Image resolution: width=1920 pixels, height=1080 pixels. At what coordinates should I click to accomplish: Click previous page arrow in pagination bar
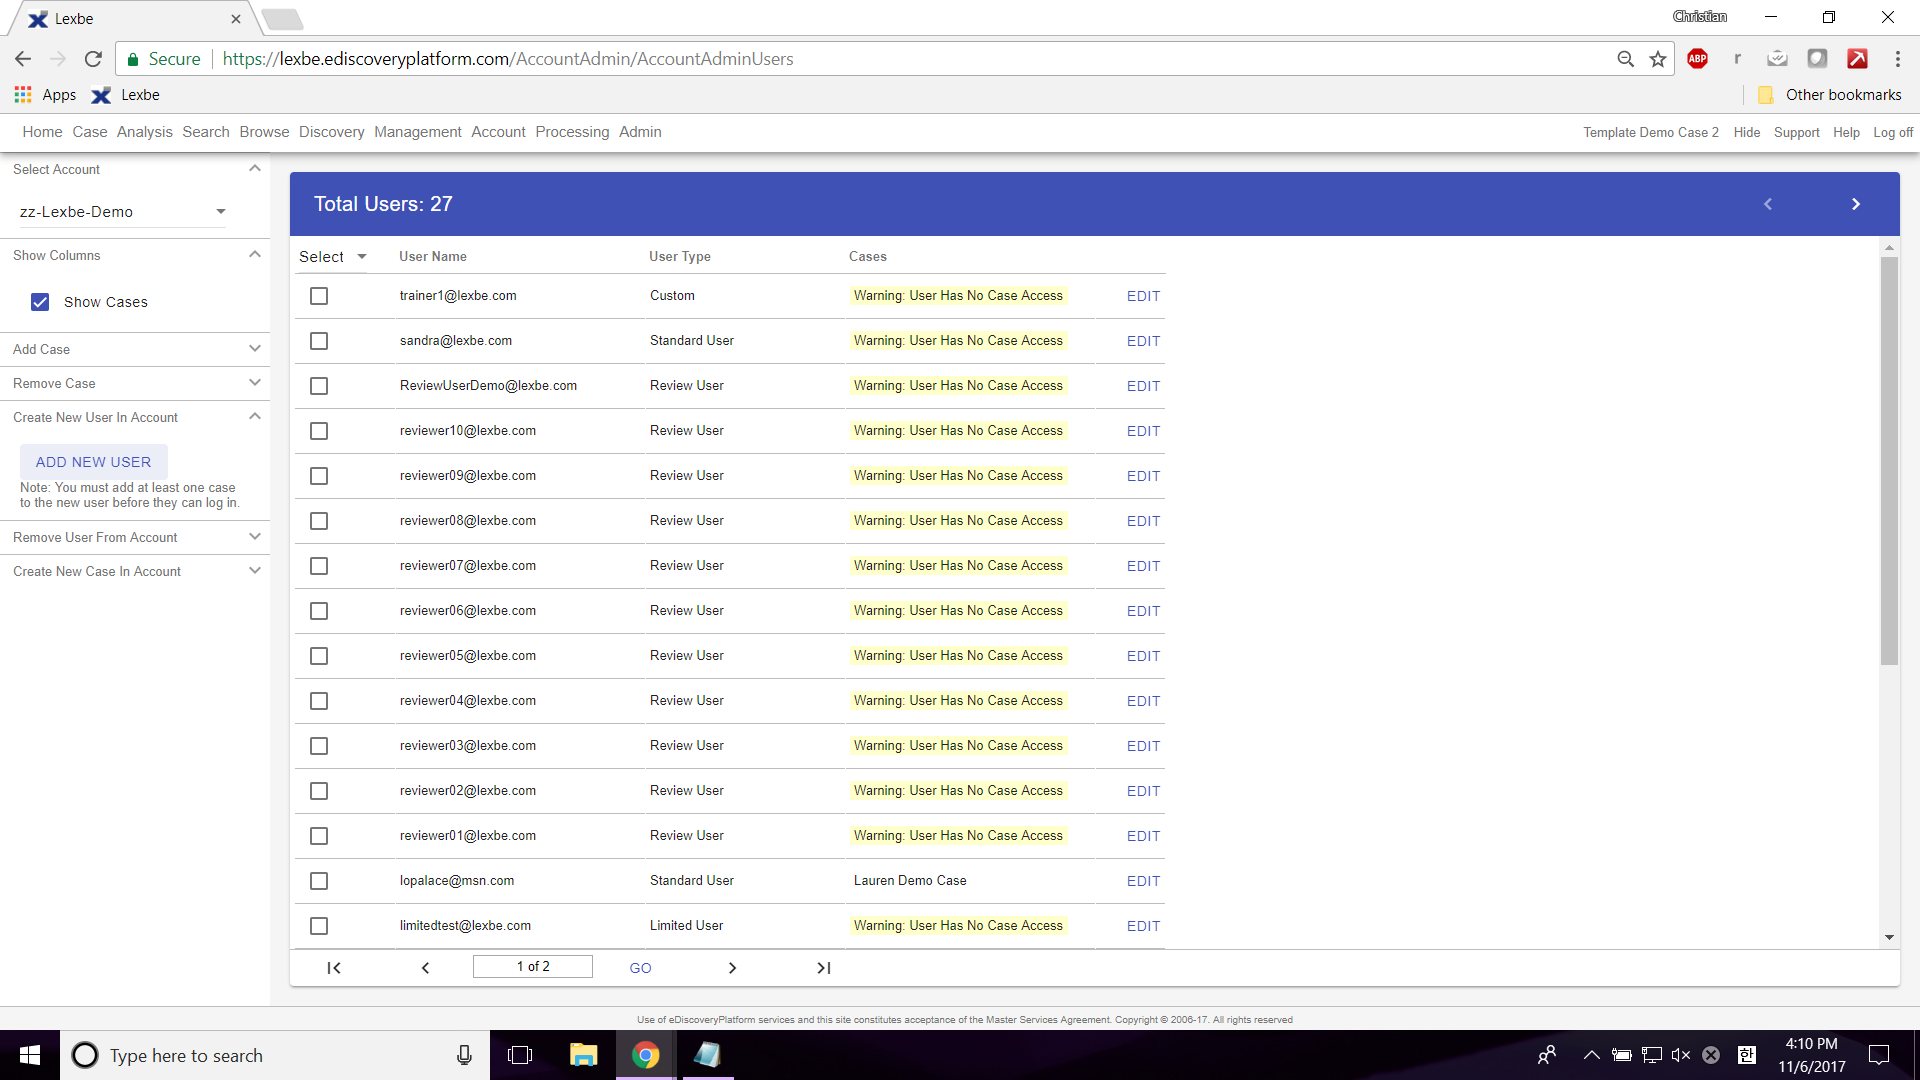click(426, 968)
